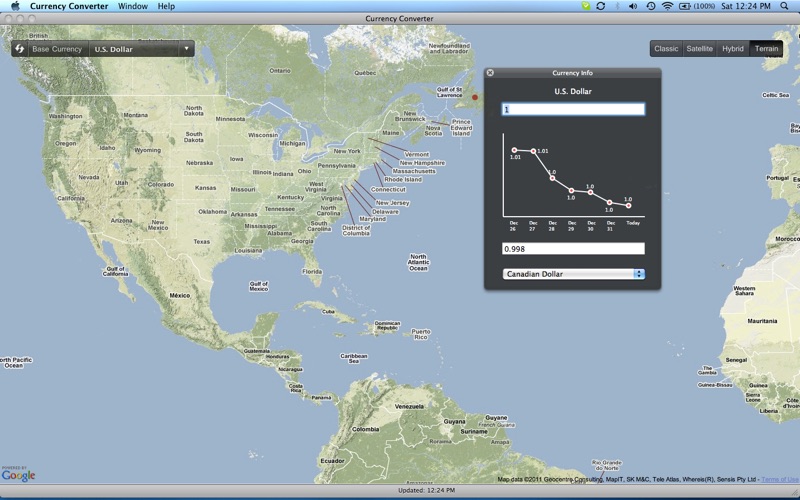Open the Currency Converter app menu
This screenshot has width=800, height=500.
point(69,6)
